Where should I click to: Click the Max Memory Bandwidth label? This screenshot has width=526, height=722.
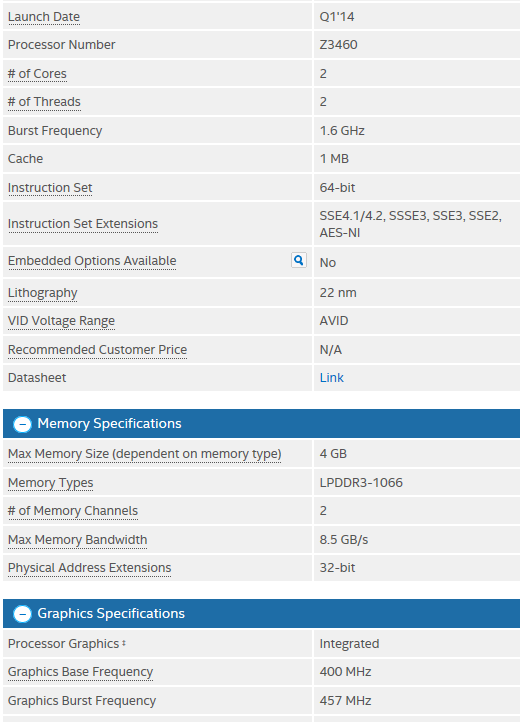pyautogui.click(x=78, y=540)
